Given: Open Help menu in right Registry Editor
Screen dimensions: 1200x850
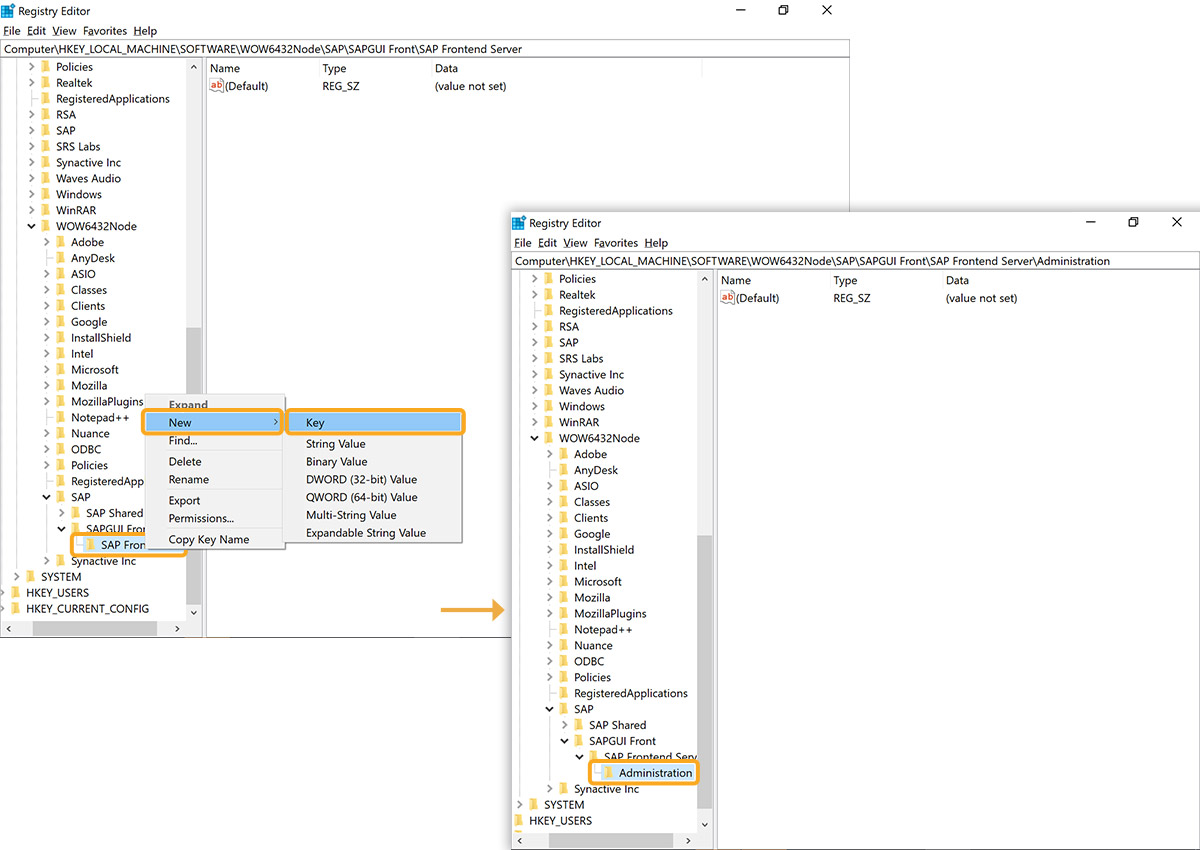Looking at the screenshot, I should tap(656, 243).
